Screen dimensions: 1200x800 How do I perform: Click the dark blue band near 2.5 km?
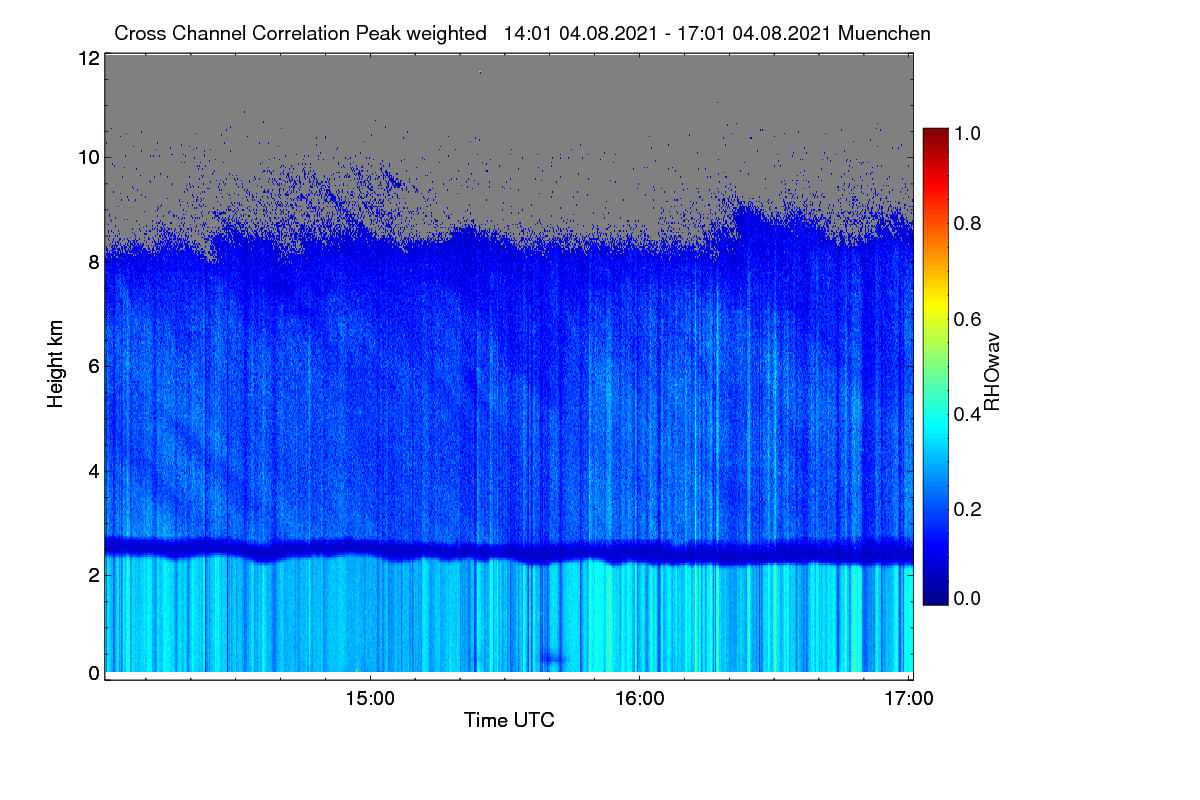pos(508,549)
